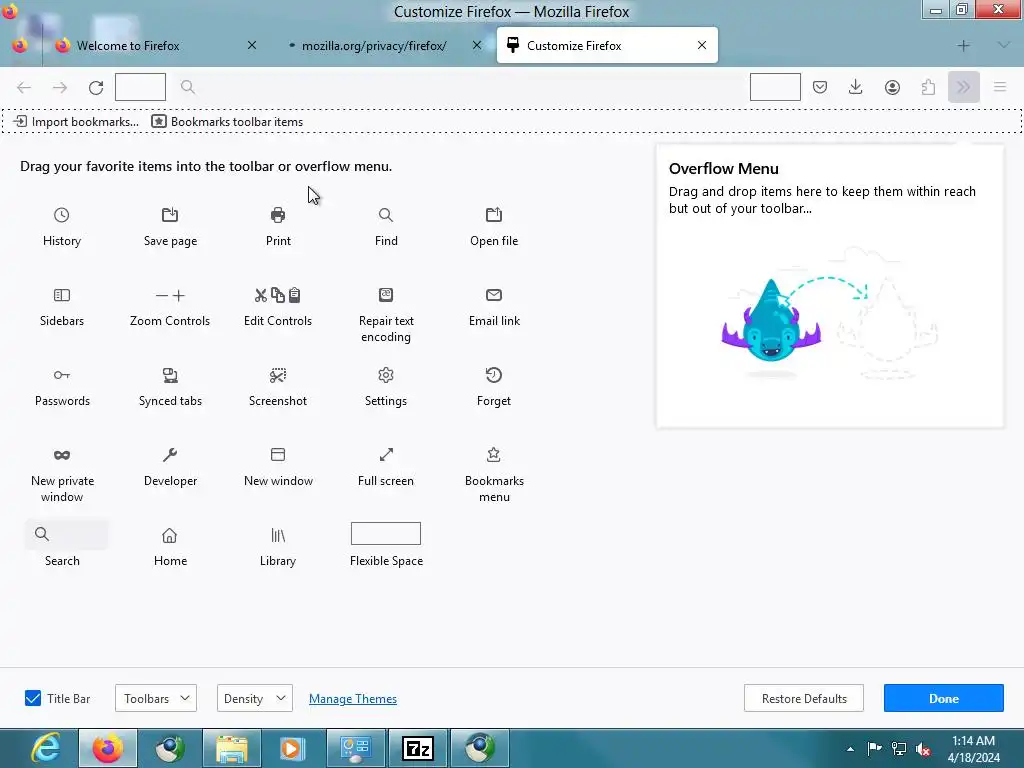Screen dimensions: 1024x768
Task: Select the Settings gear item
Action: coord(386,387)
